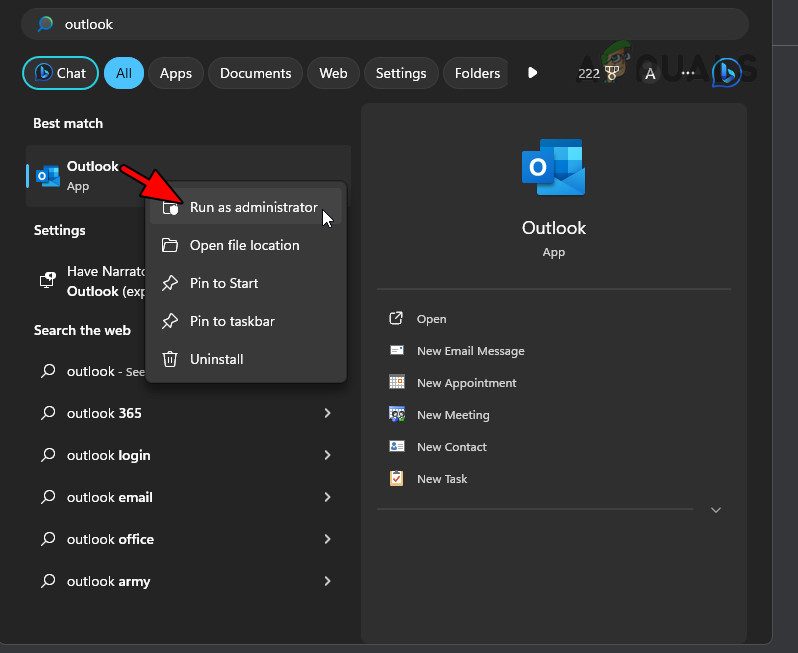The image size is (798, 653).
Task: Click the Open launch icon
Action: 396,318
